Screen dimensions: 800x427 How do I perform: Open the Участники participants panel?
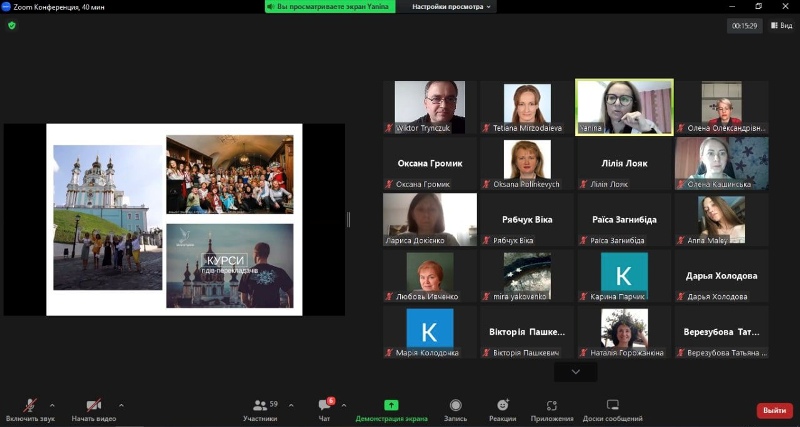260,410
